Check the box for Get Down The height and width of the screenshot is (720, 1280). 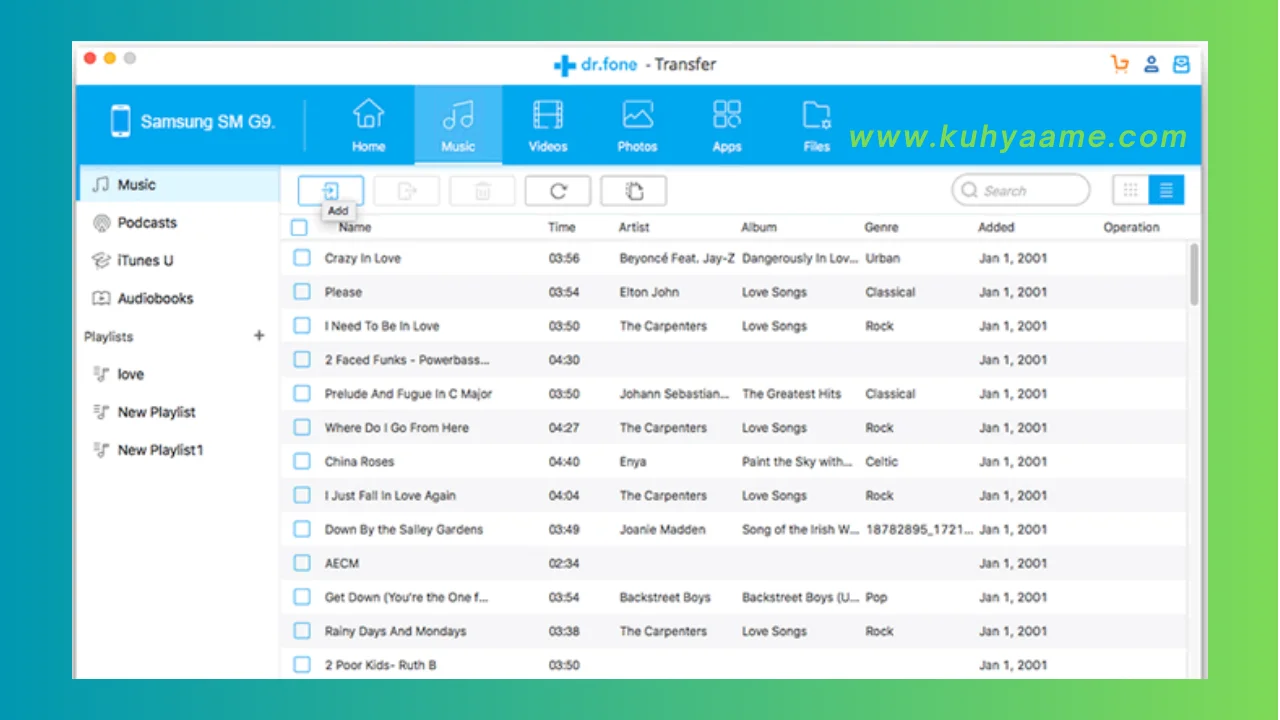click(302, 598)
